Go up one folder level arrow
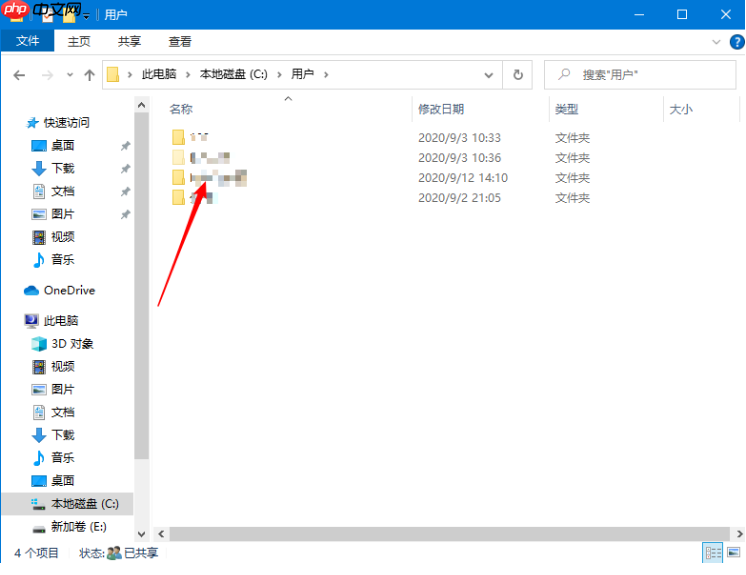This screenshot has height=575, width=746. 89,75
